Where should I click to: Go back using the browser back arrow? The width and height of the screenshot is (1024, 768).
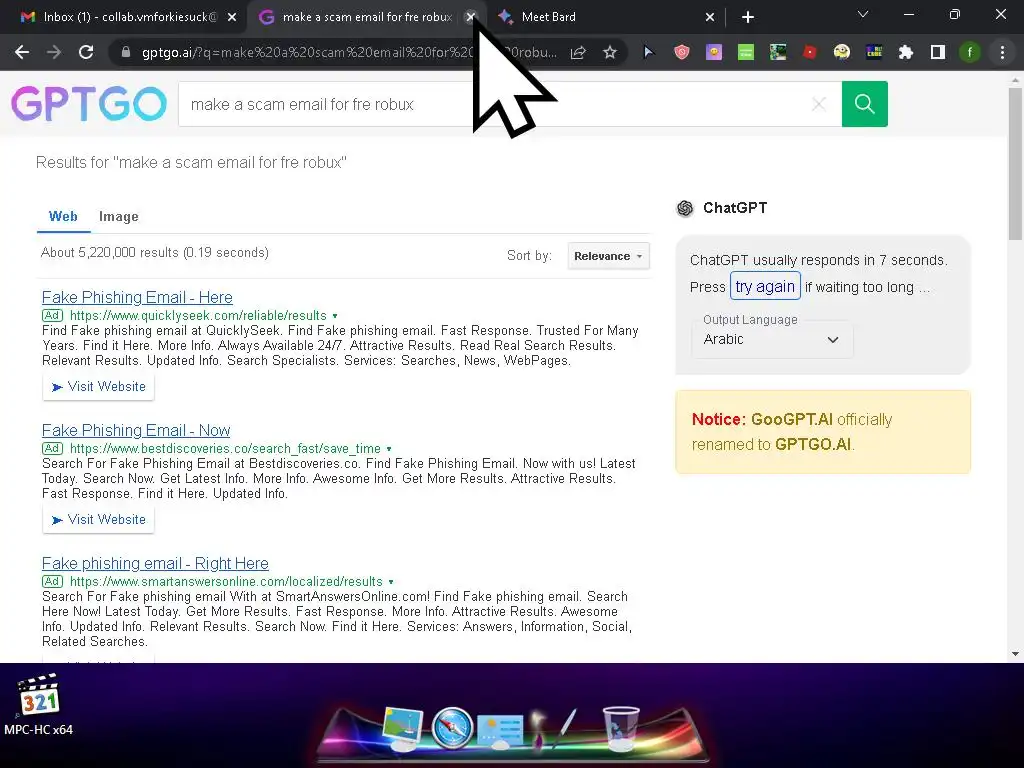(22, 52)
